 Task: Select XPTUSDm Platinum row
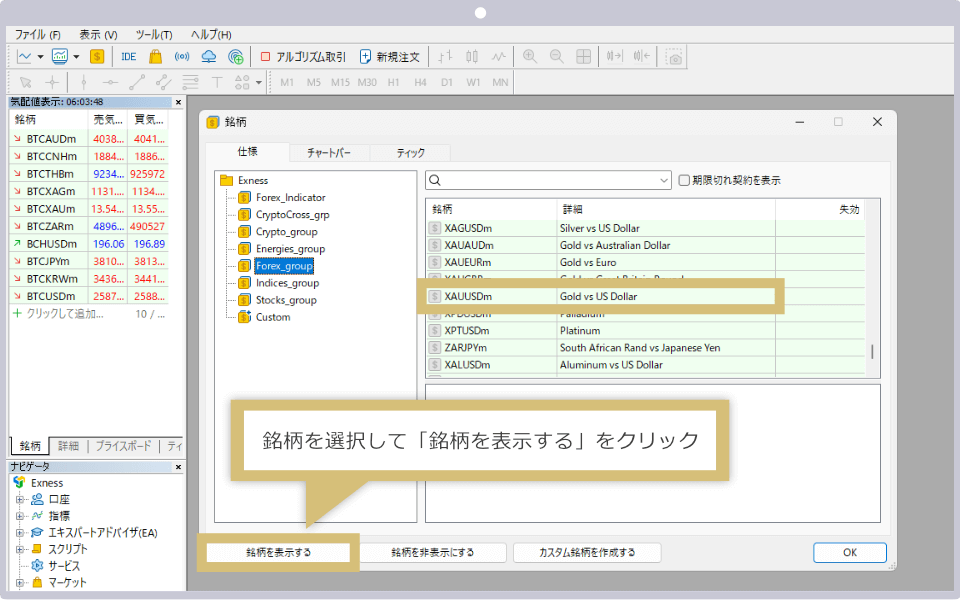click(x=646, y=331)
